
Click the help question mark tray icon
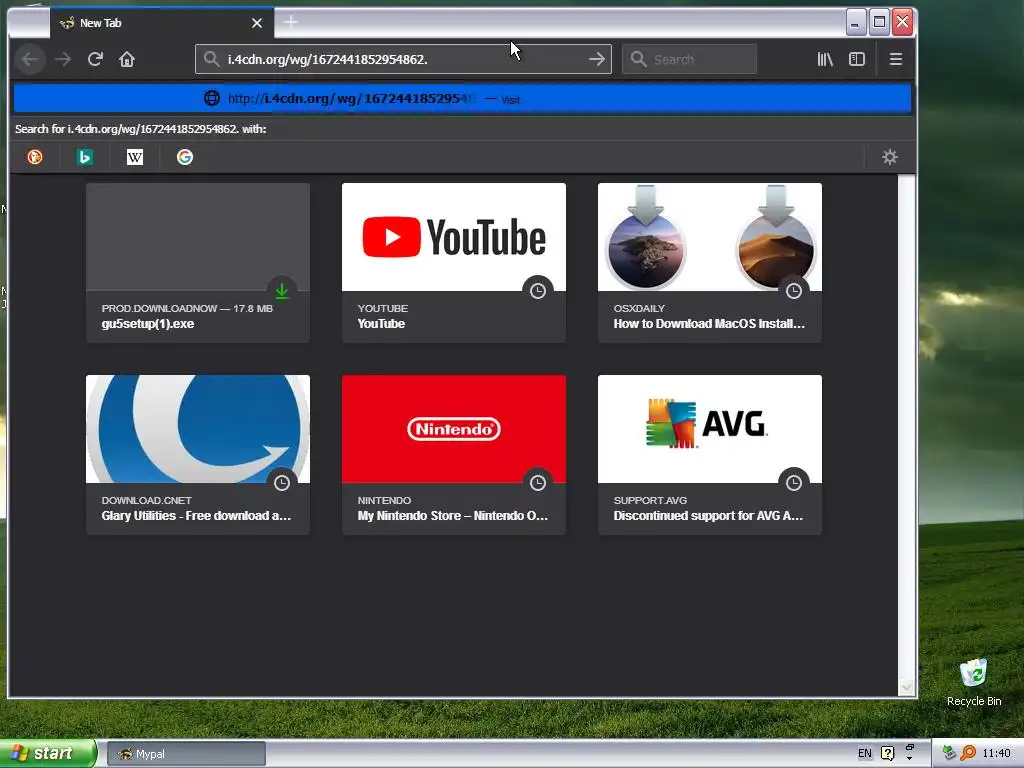click(888, 754)
